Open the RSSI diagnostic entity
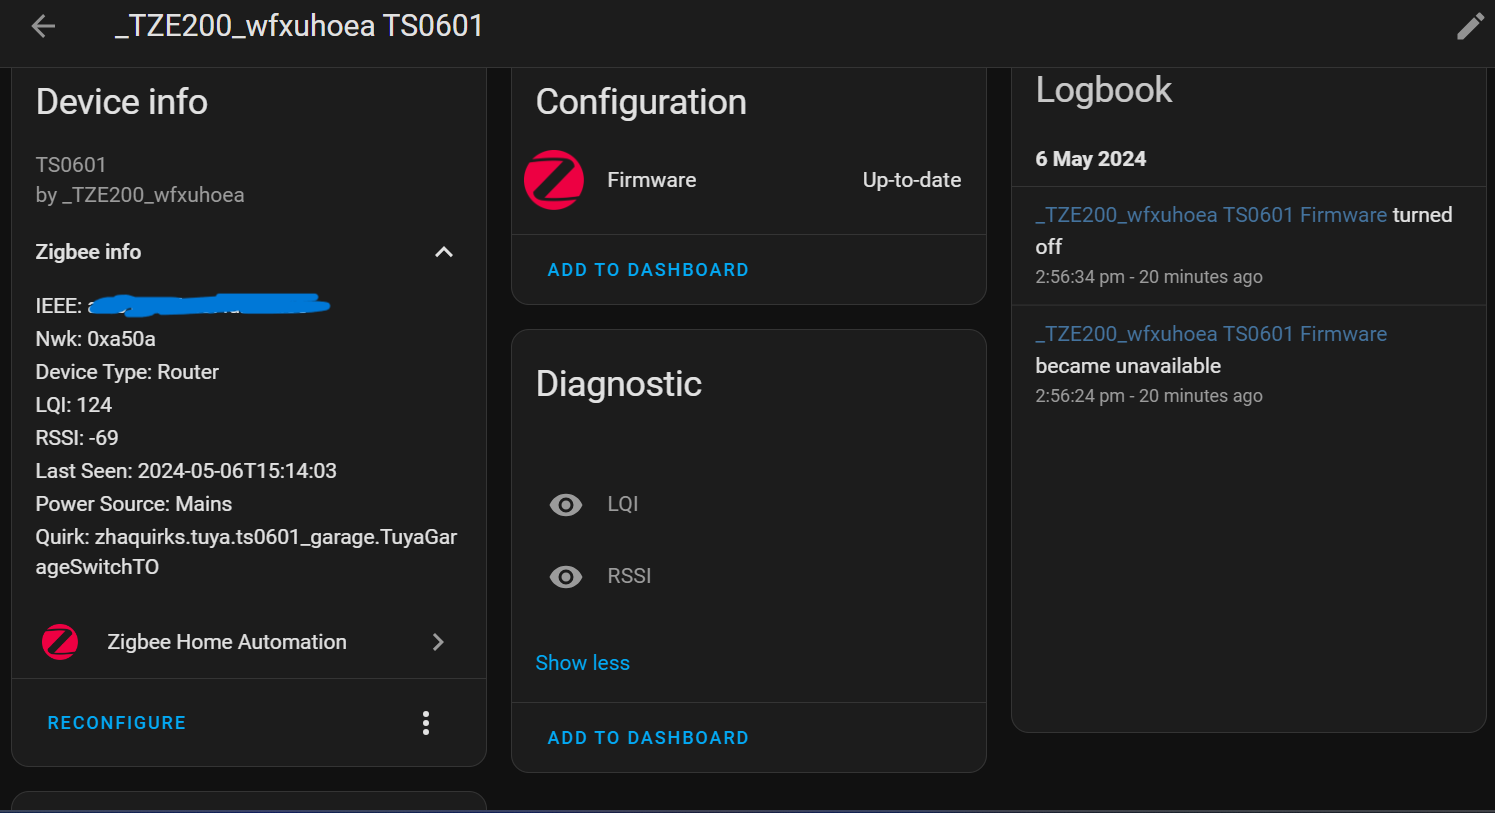This screenshot has height=813, width=1495. [629, 577]
